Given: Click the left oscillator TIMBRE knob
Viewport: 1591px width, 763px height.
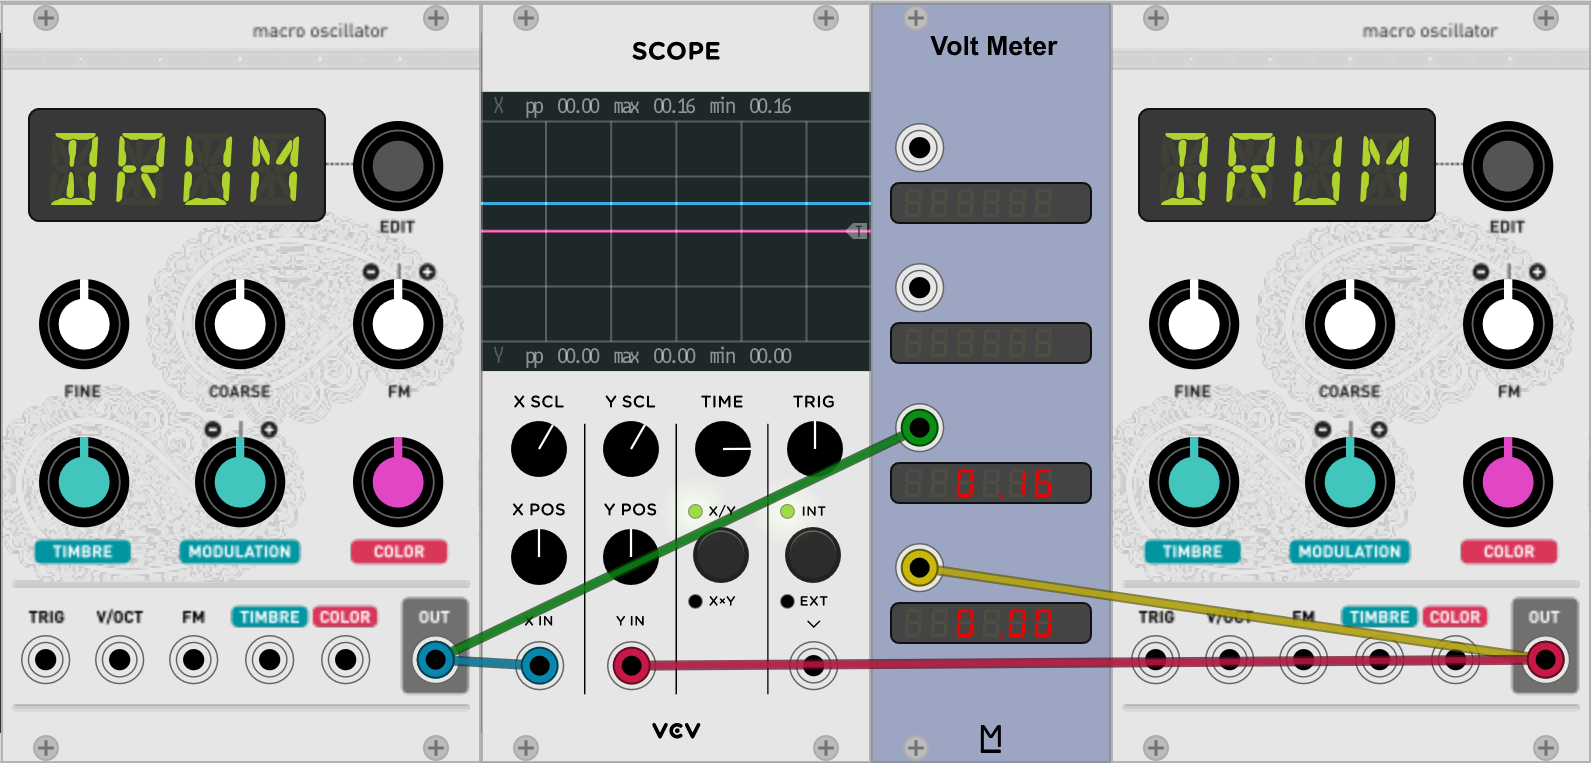Looking at the screenshot, I should tap(84, 482).
